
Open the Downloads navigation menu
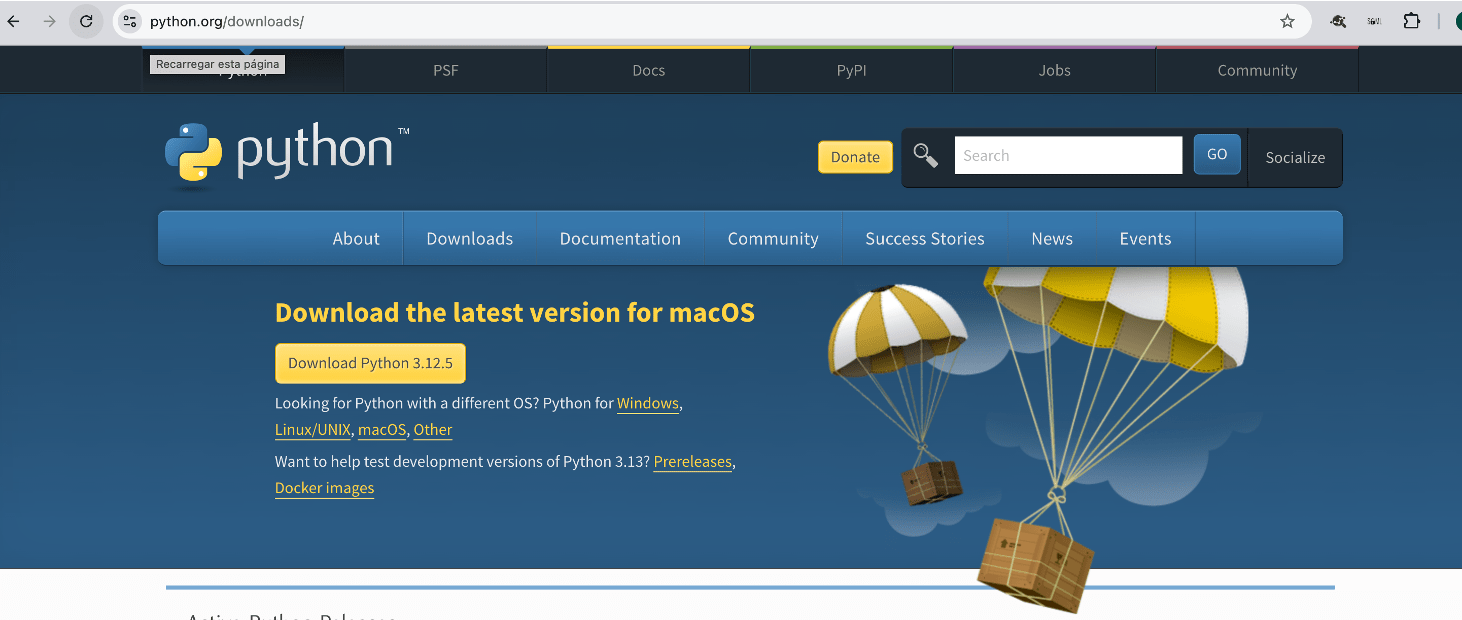click(470, 238)
